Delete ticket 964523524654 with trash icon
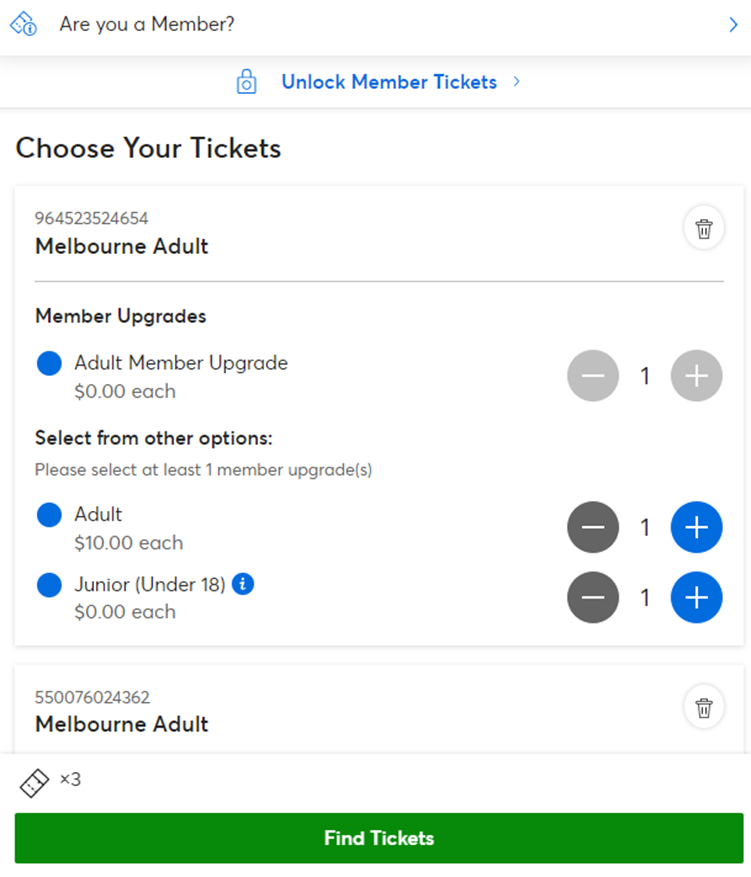This screenshot has height=877, width=751. tap(703, 228)
